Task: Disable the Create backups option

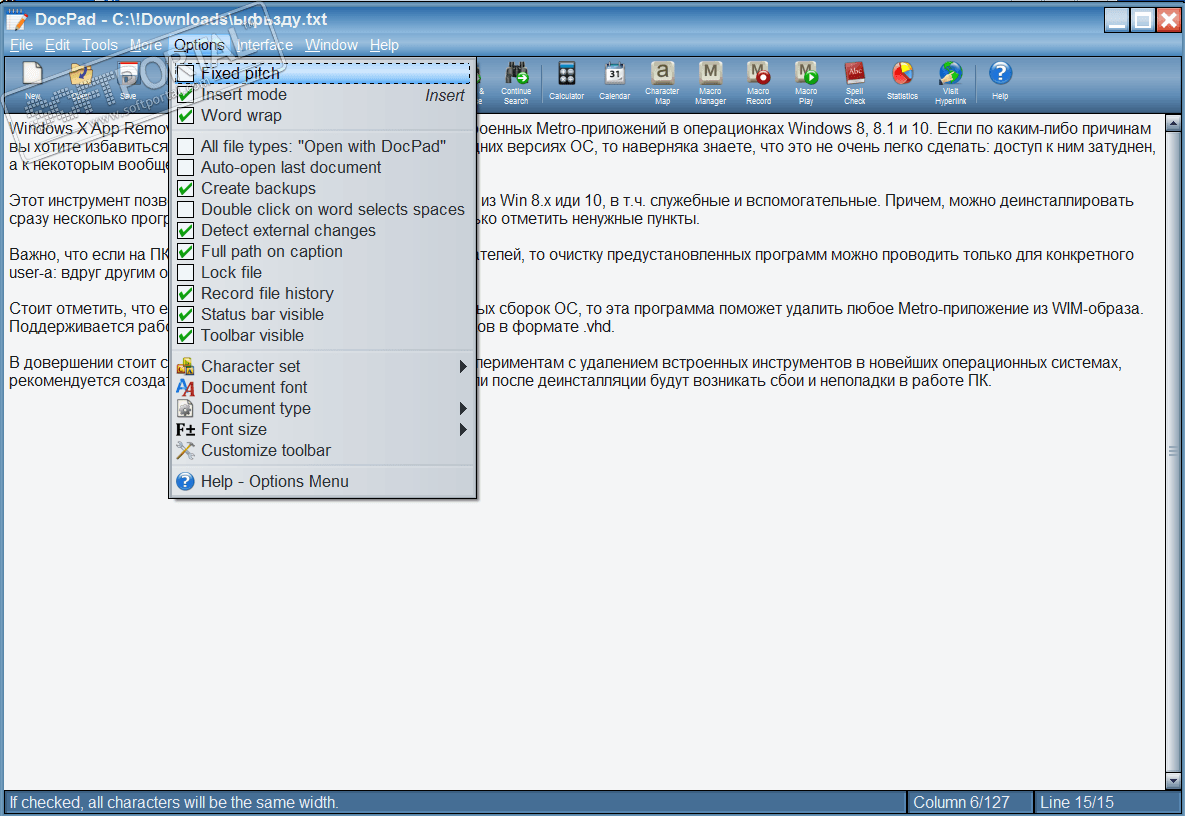Action: click(x=185, y=189)
